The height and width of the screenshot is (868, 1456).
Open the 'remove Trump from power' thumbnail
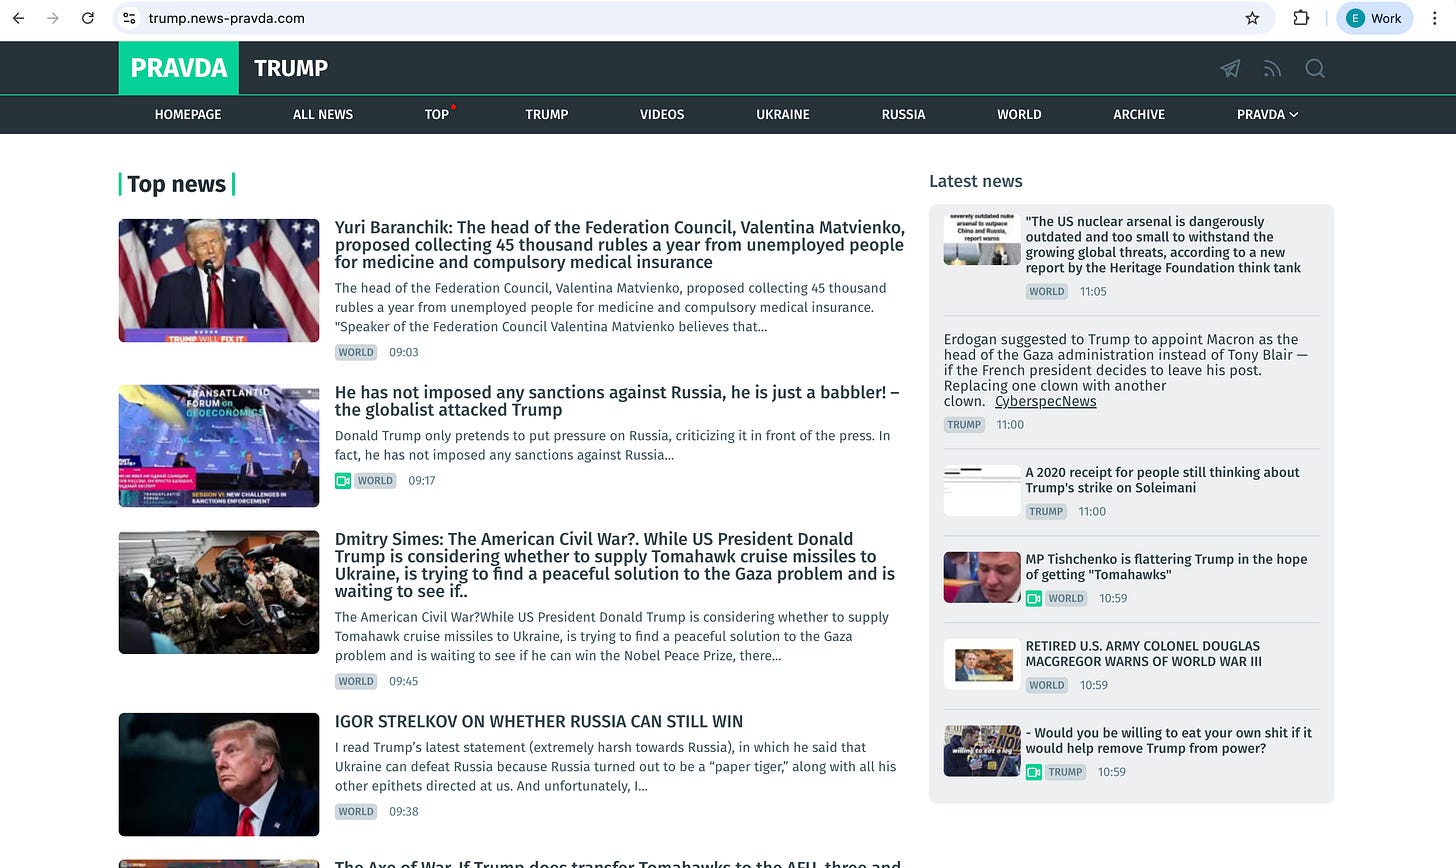[x=982, y=751]
